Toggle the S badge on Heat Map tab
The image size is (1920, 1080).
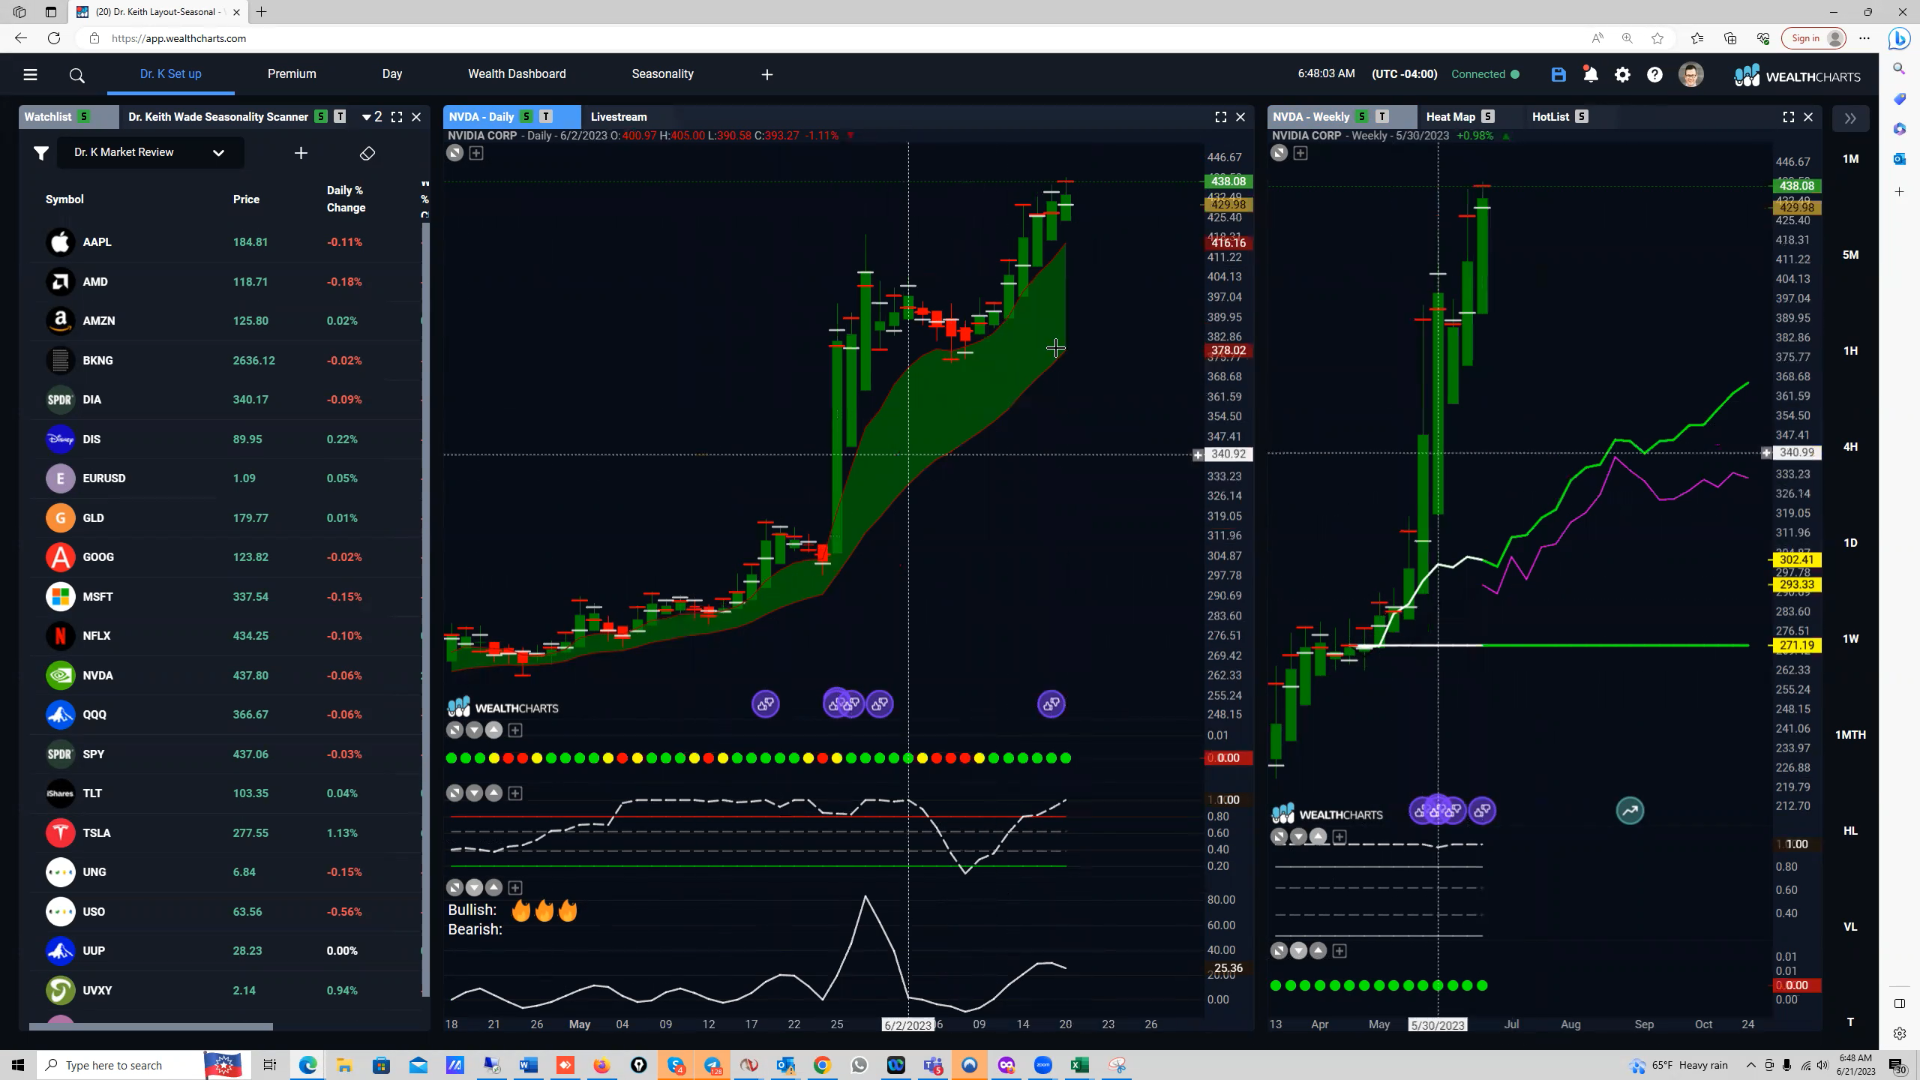pyautogui.click(x=1488, y=117)
